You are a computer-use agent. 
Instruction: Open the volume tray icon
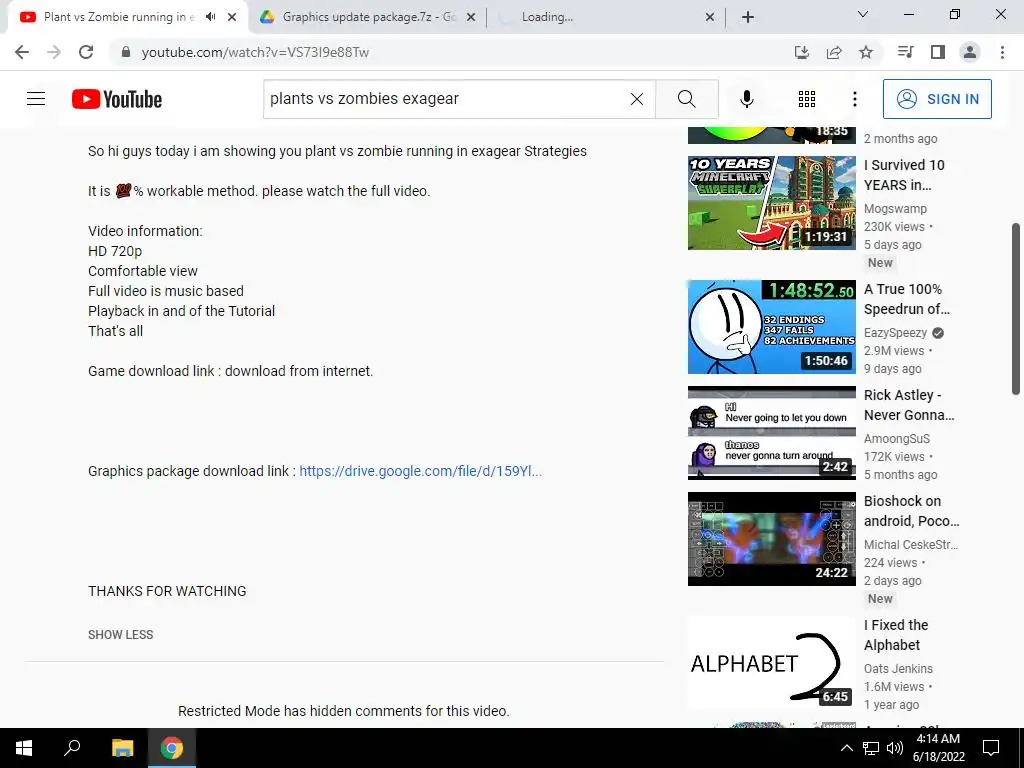pyautogui.click(x=895, y=748)
